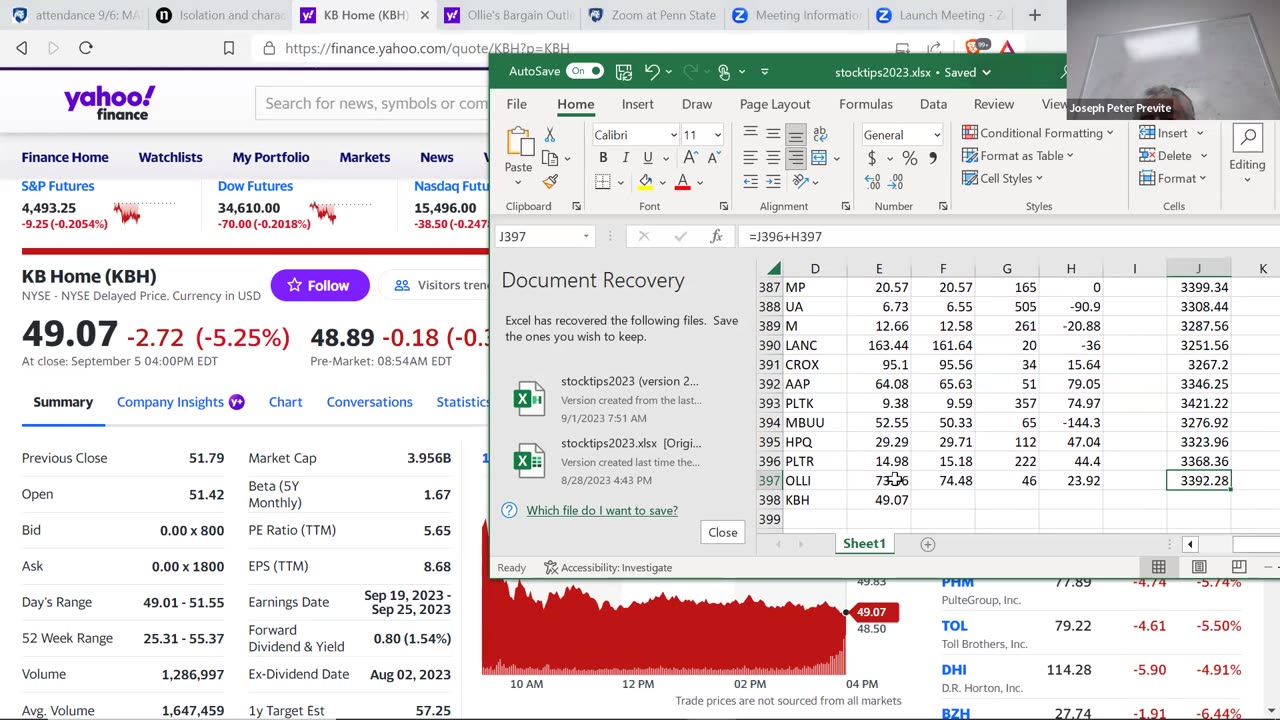Close the Document Recovery pane
Image resolution: width=1280 pixels, height=720 pixels.
click(723, 532)
